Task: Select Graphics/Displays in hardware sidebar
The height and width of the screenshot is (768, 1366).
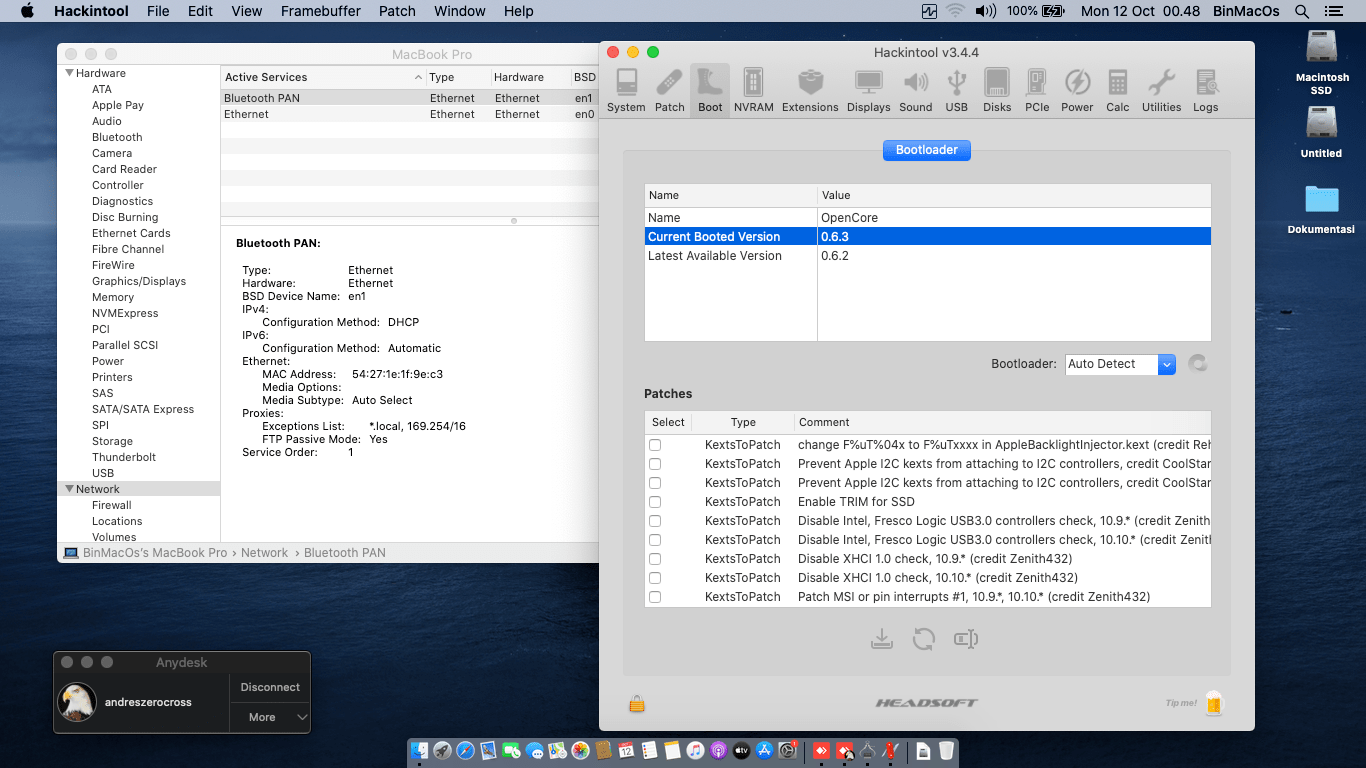Action: click(x=139, y=281)
